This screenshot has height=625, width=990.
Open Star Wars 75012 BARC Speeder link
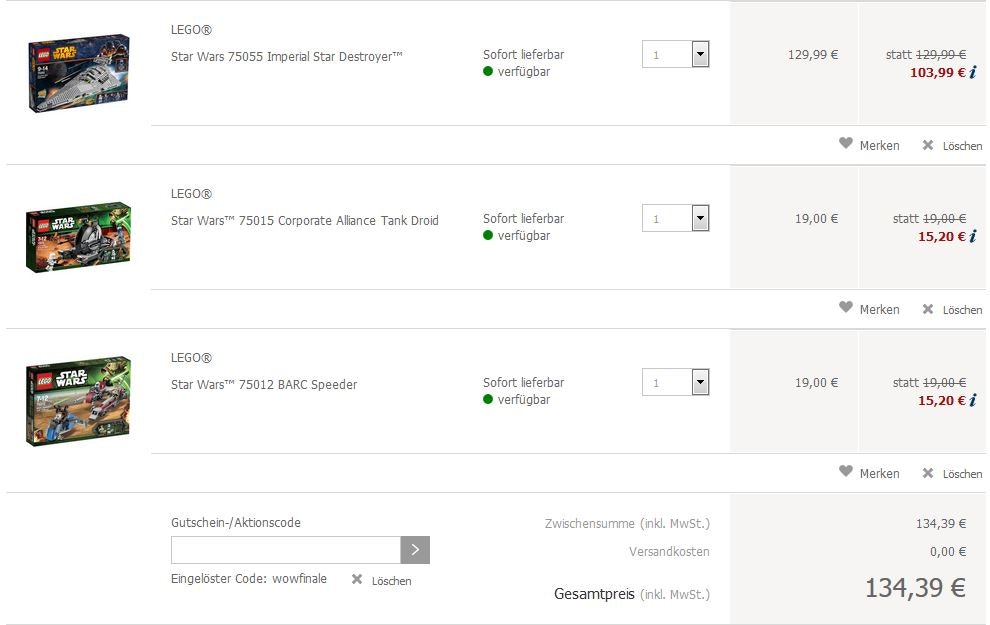tap(263, 384)
